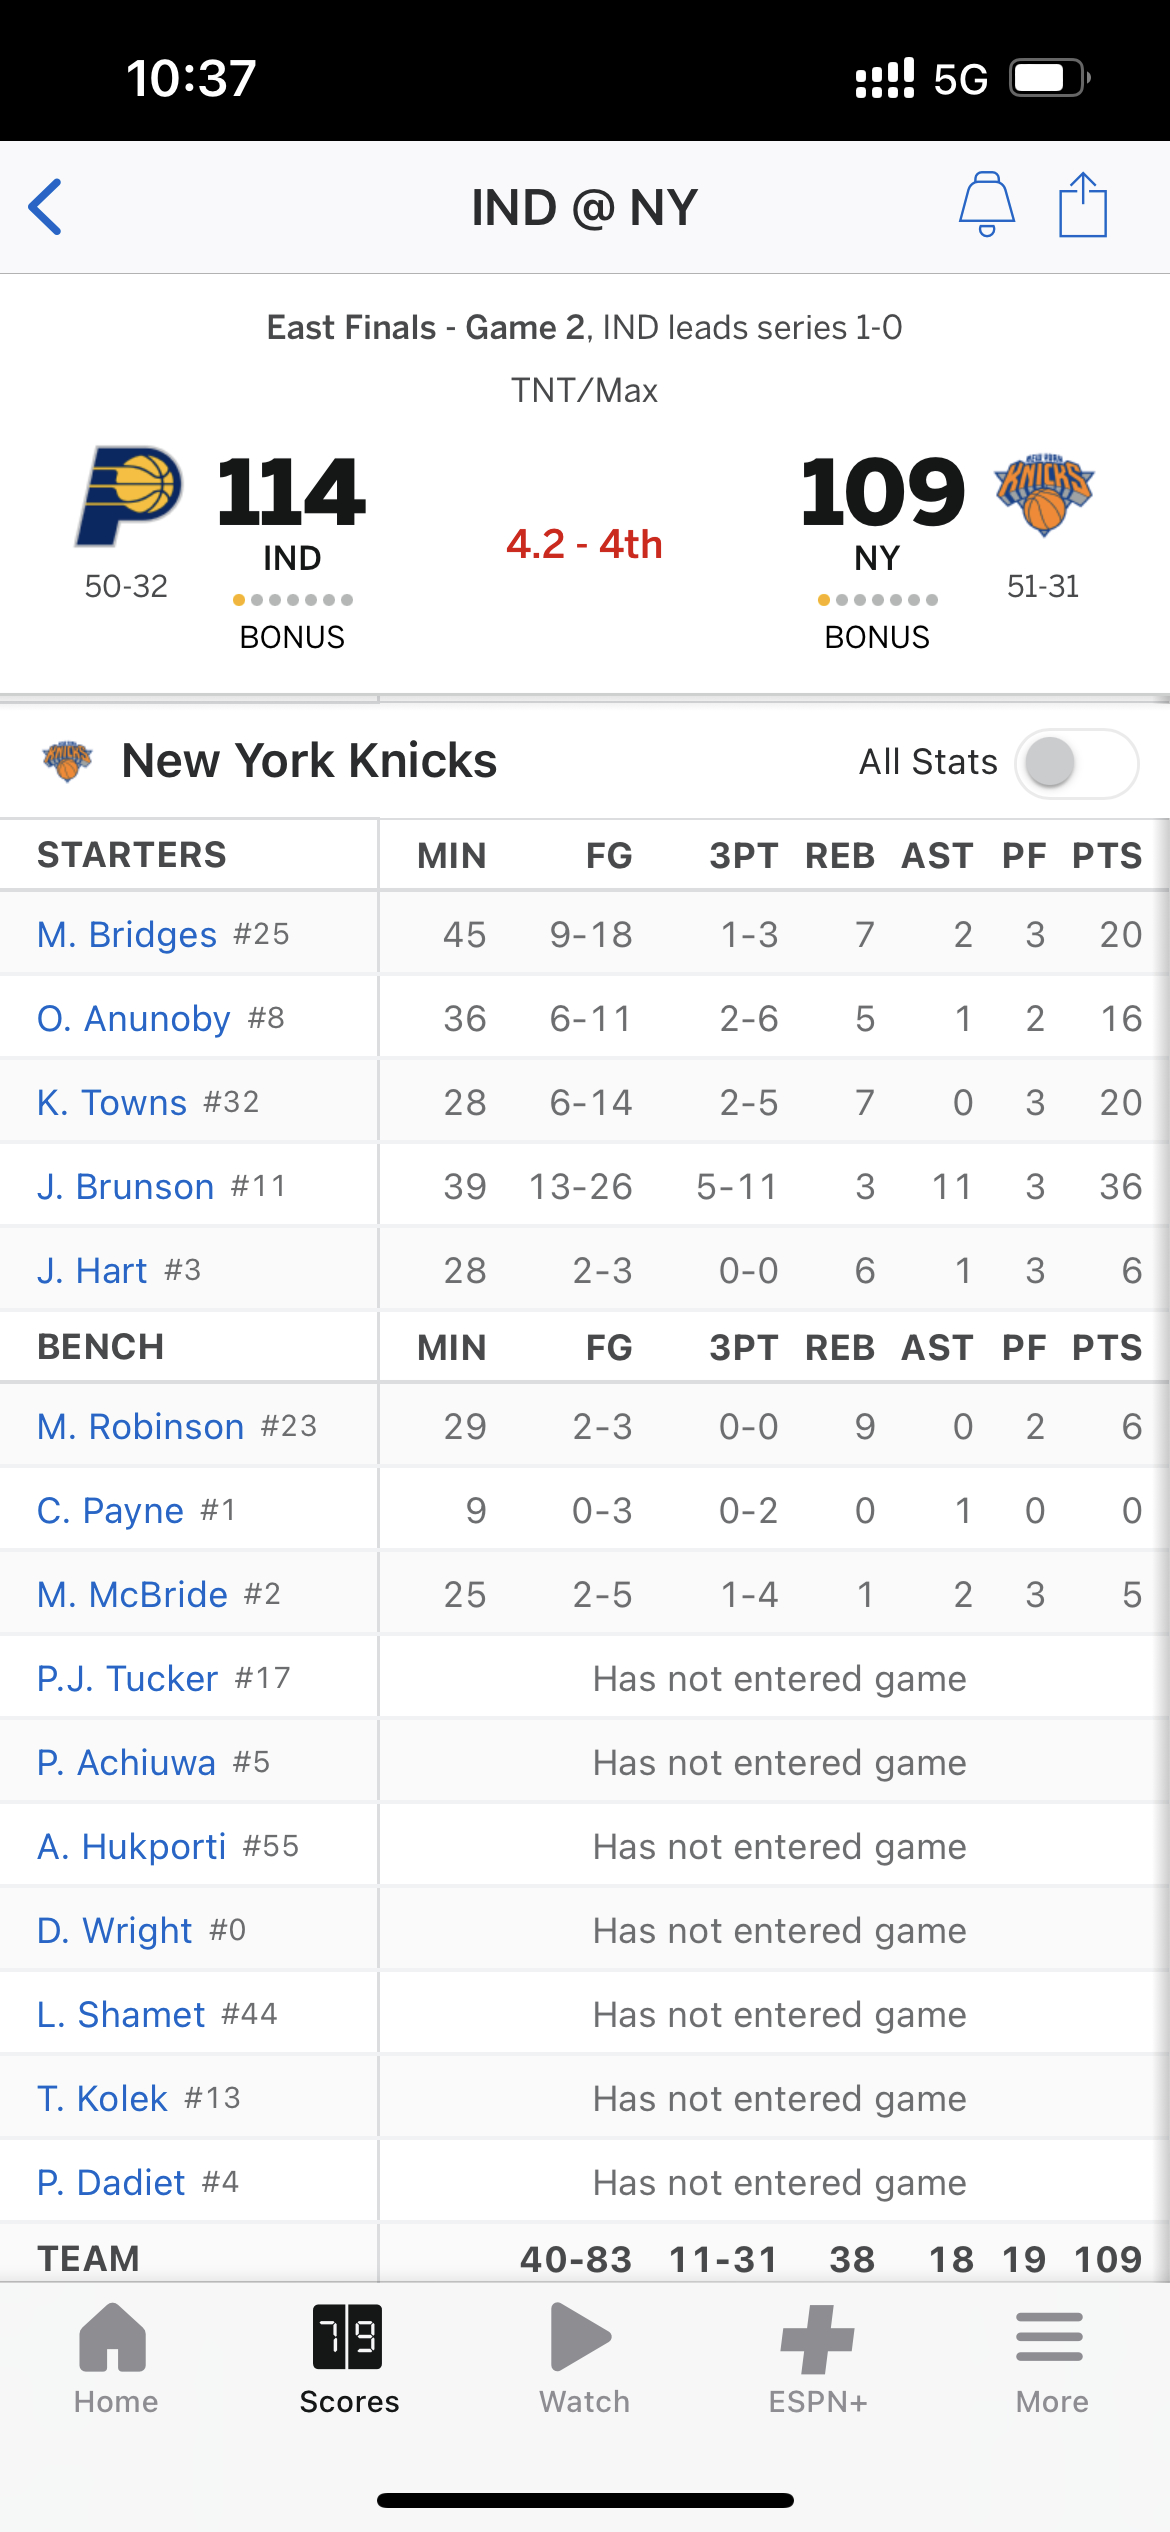Toggle the All Stats switch

click(1076, 763)
